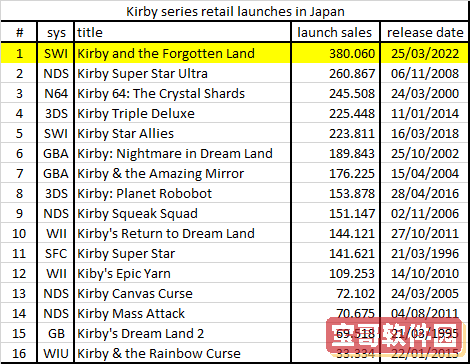
Task: Select the Kirby Triple Deluxe title cell
Action: pyautogui.click(x=183, y=113)
